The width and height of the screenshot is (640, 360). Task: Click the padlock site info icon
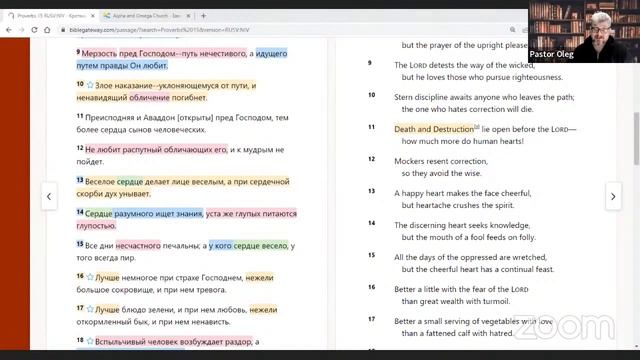pyautogui.click(x=63, y=30)
